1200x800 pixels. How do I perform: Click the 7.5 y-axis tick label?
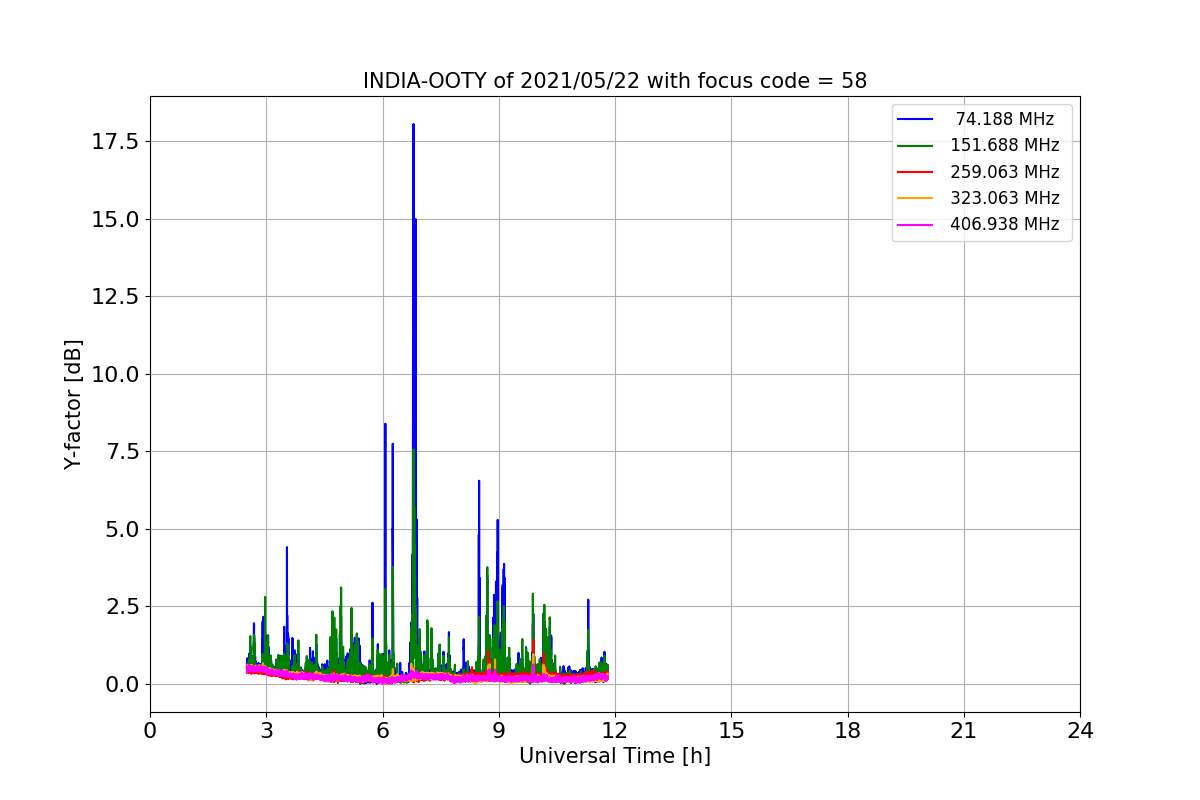124,451
